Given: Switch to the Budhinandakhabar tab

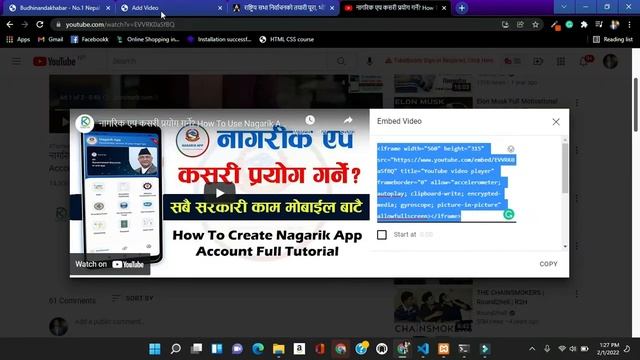Looking at the screenshot, I should pos(60,8).
